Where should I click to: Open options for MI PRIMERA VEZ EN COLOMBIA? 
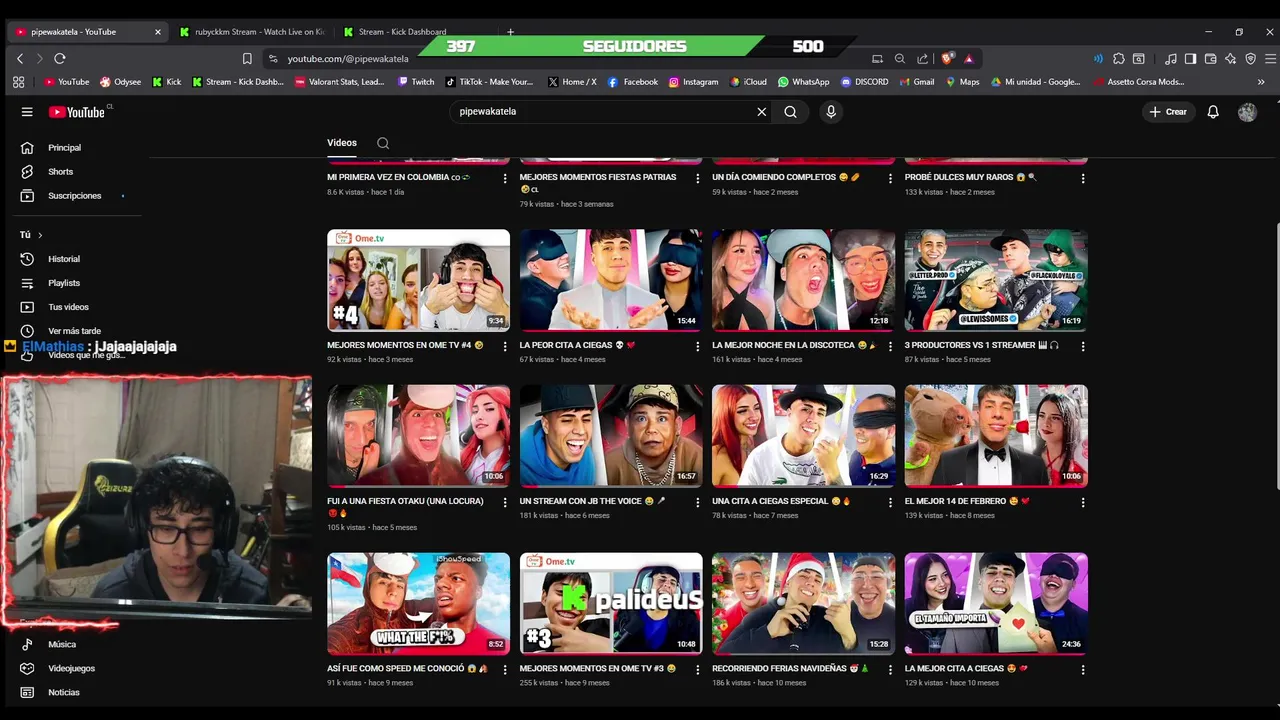point(505,179)
